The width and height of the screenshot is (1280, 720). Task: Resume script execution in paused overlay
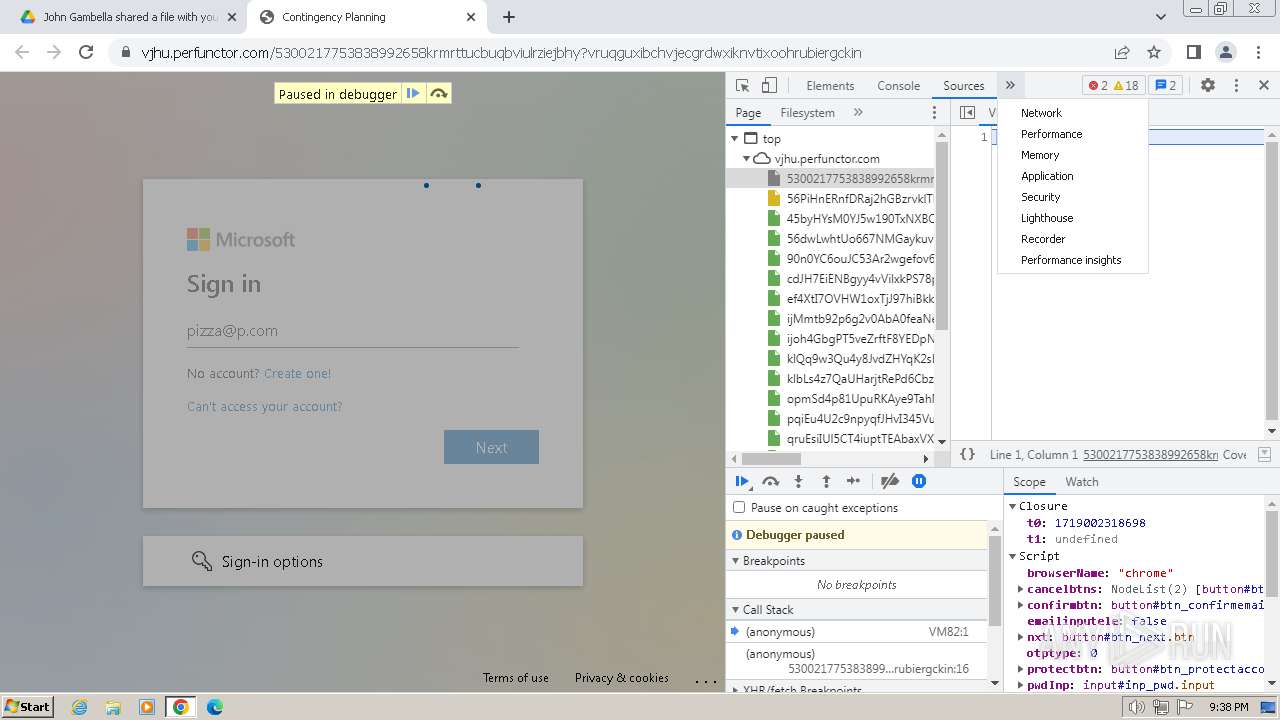(412, 94)
